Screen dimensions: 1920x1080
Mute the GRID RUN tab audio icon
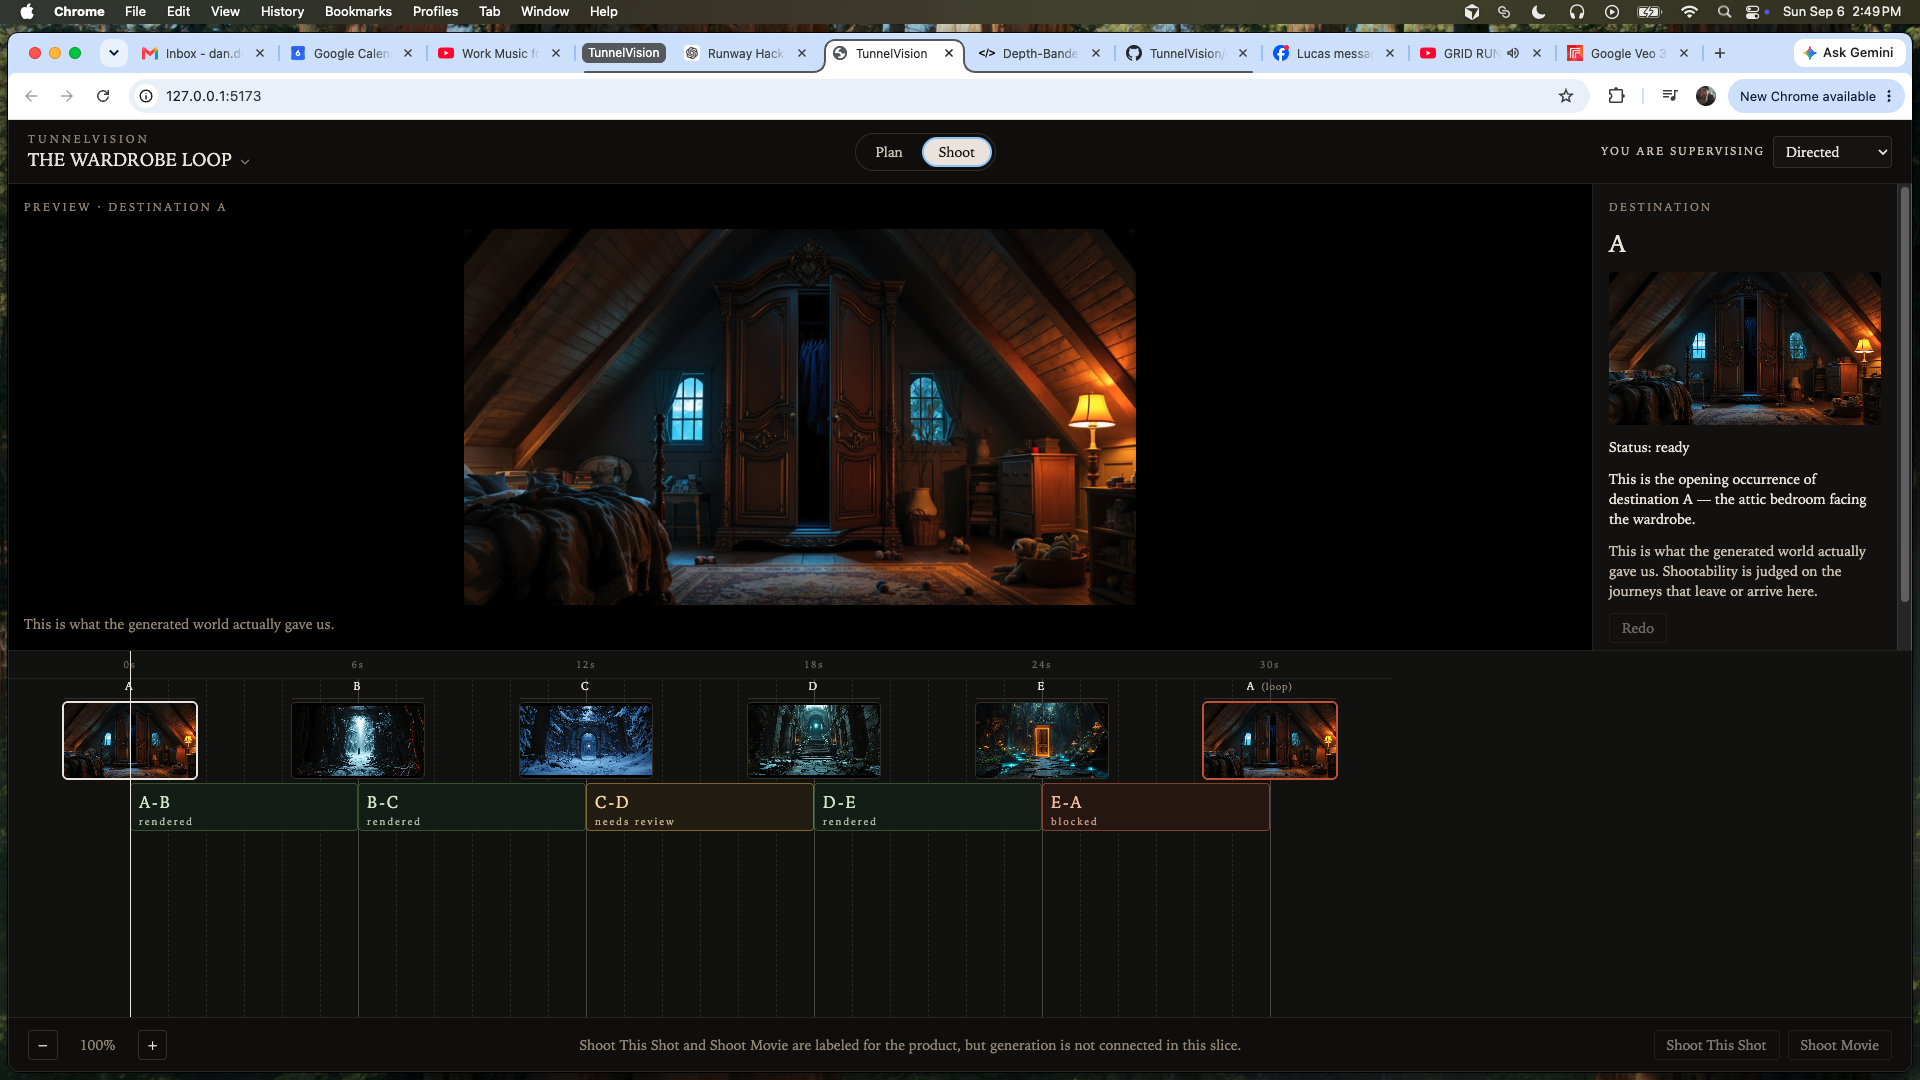[x=1513, y=53]
